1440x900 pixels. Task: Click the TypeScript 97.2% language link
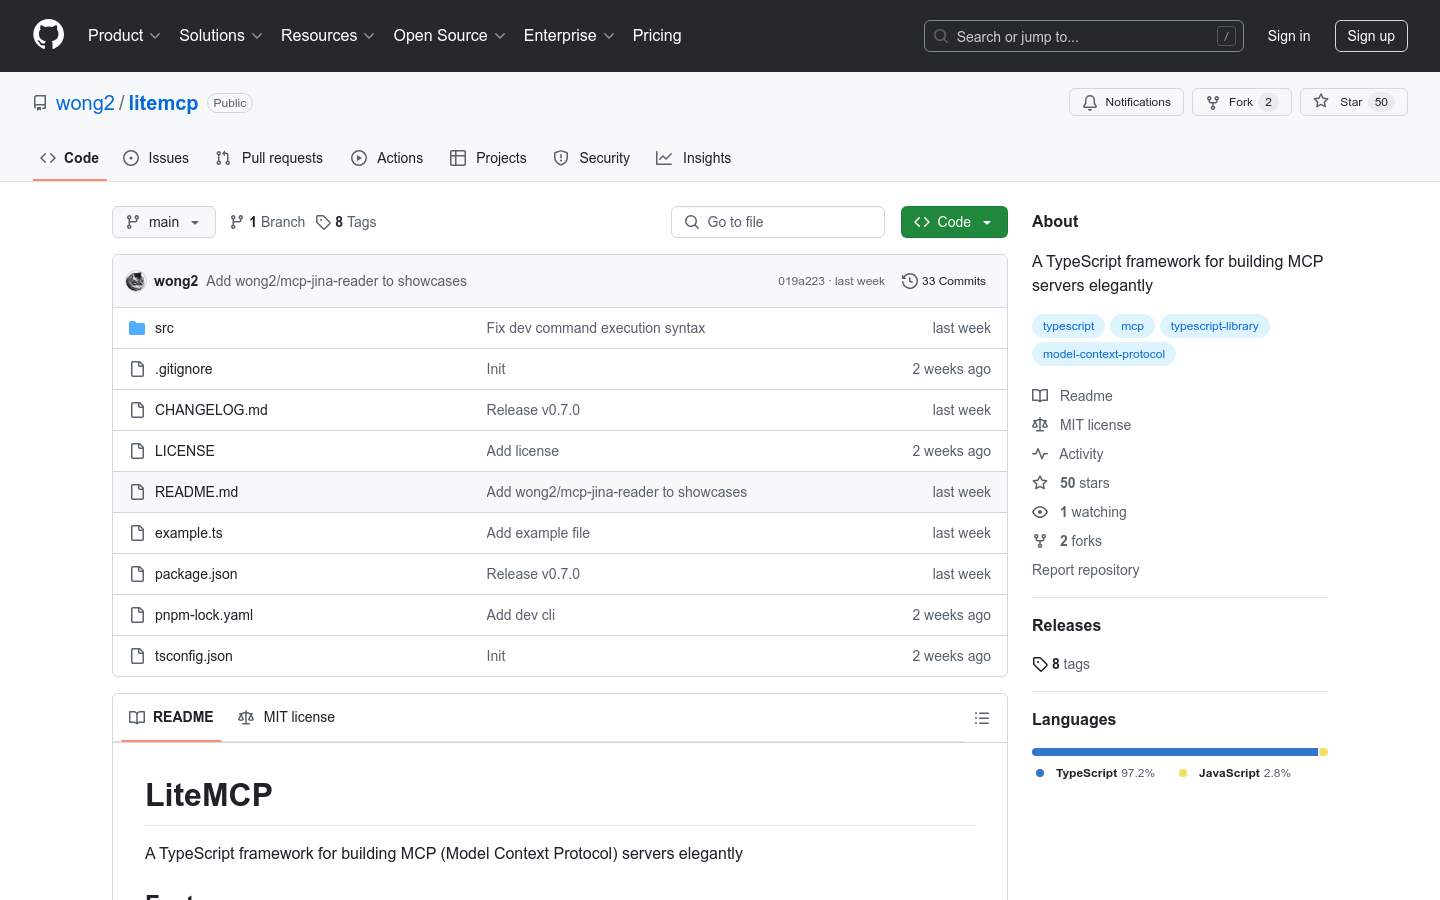(x=1095, y=773)
